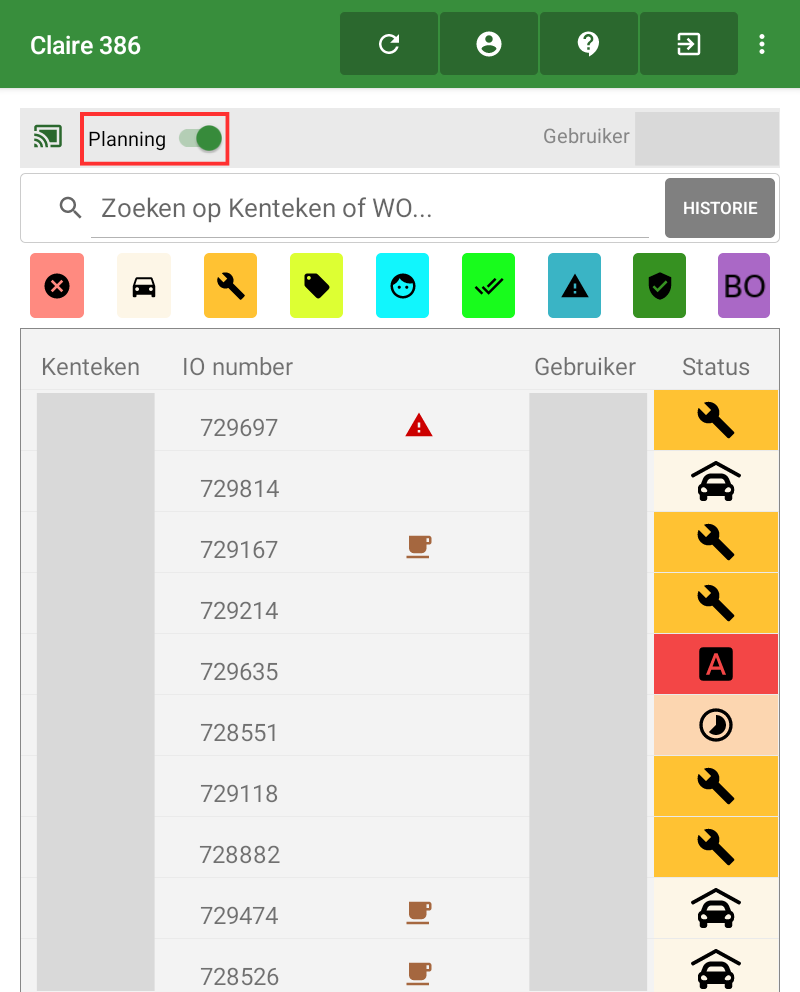Filter by the orange wrench icon
Screen dimensions: 800x992
230,286
